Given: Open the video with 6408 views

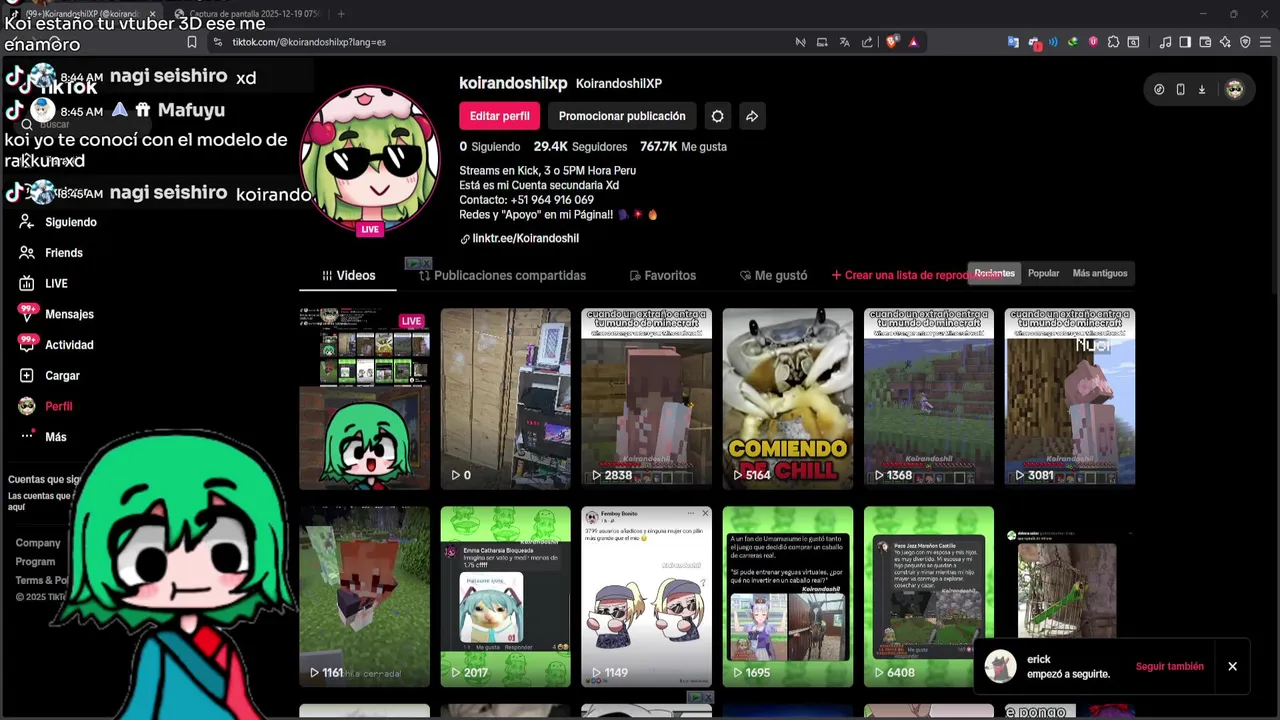Looking at the screenshot, I should [929, 596].
